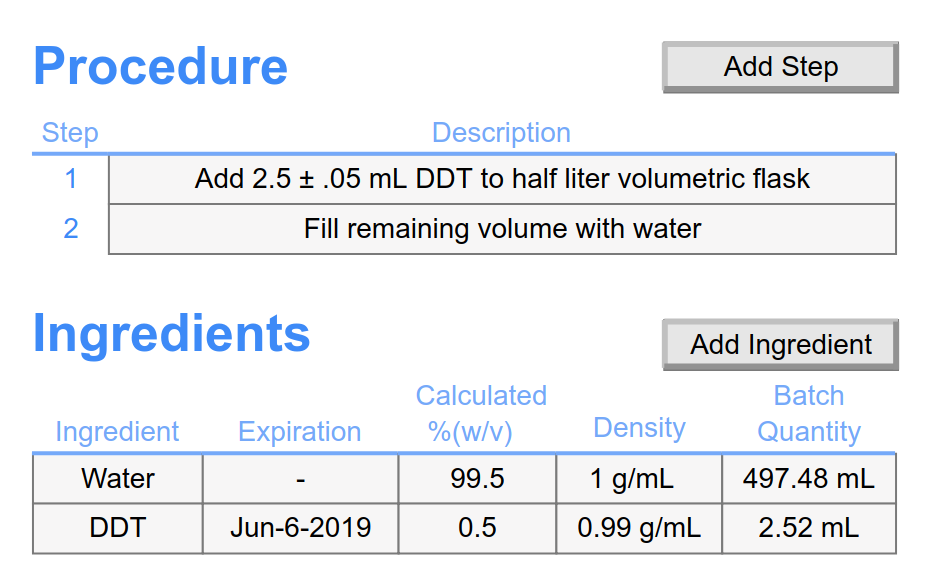Click the Description column header

click(x=501, y=133)
